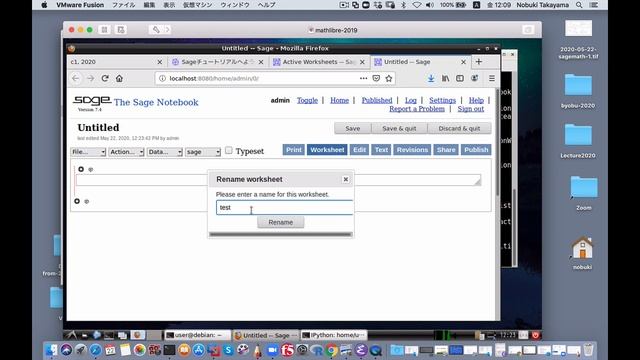This screenshot has height=360, width=640.
Task: Switch to Worksheet view
Action: 327,150
